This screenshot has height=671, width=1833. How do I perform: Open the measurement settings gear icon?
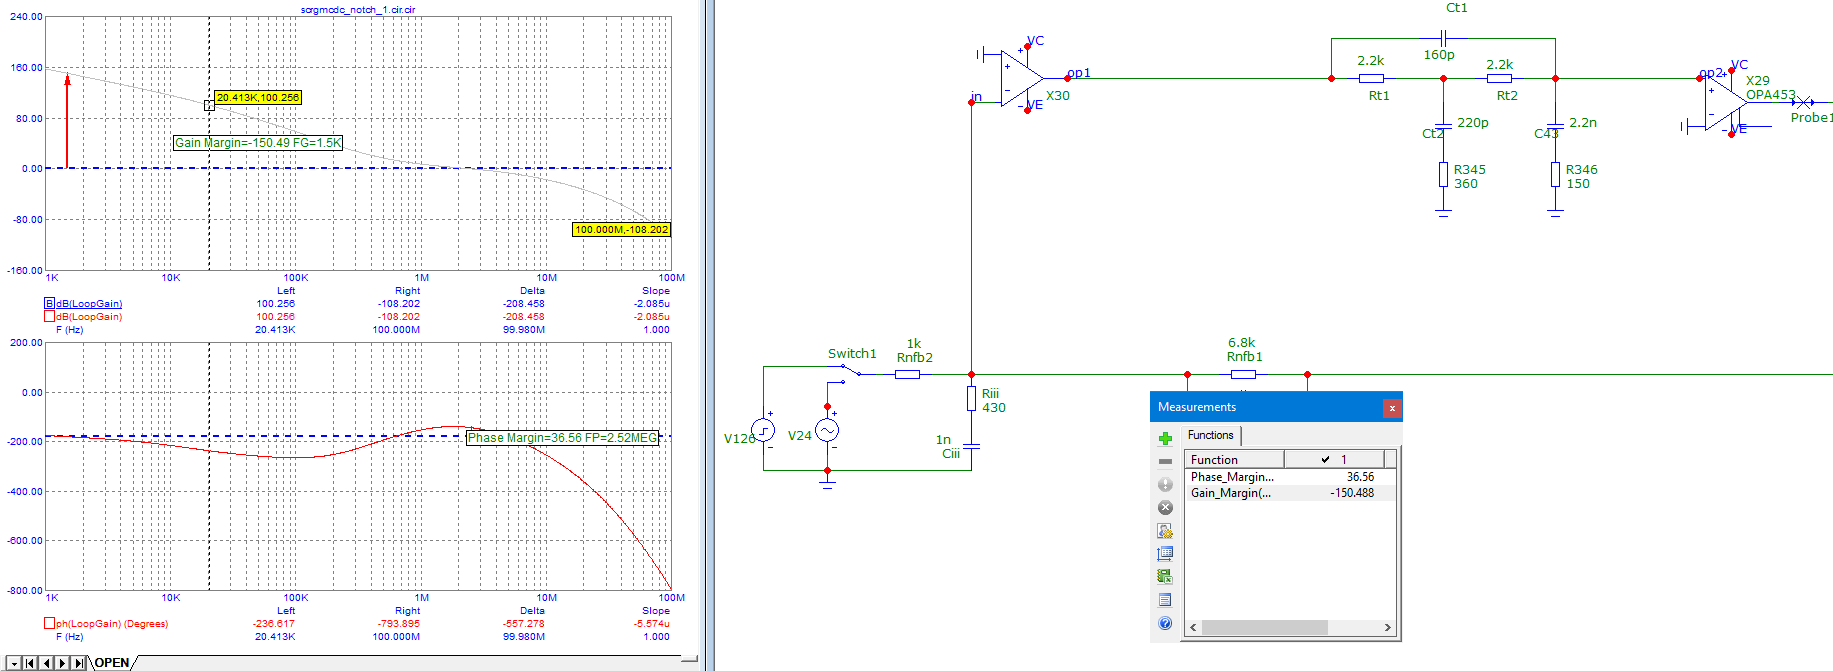point(1165,531)
